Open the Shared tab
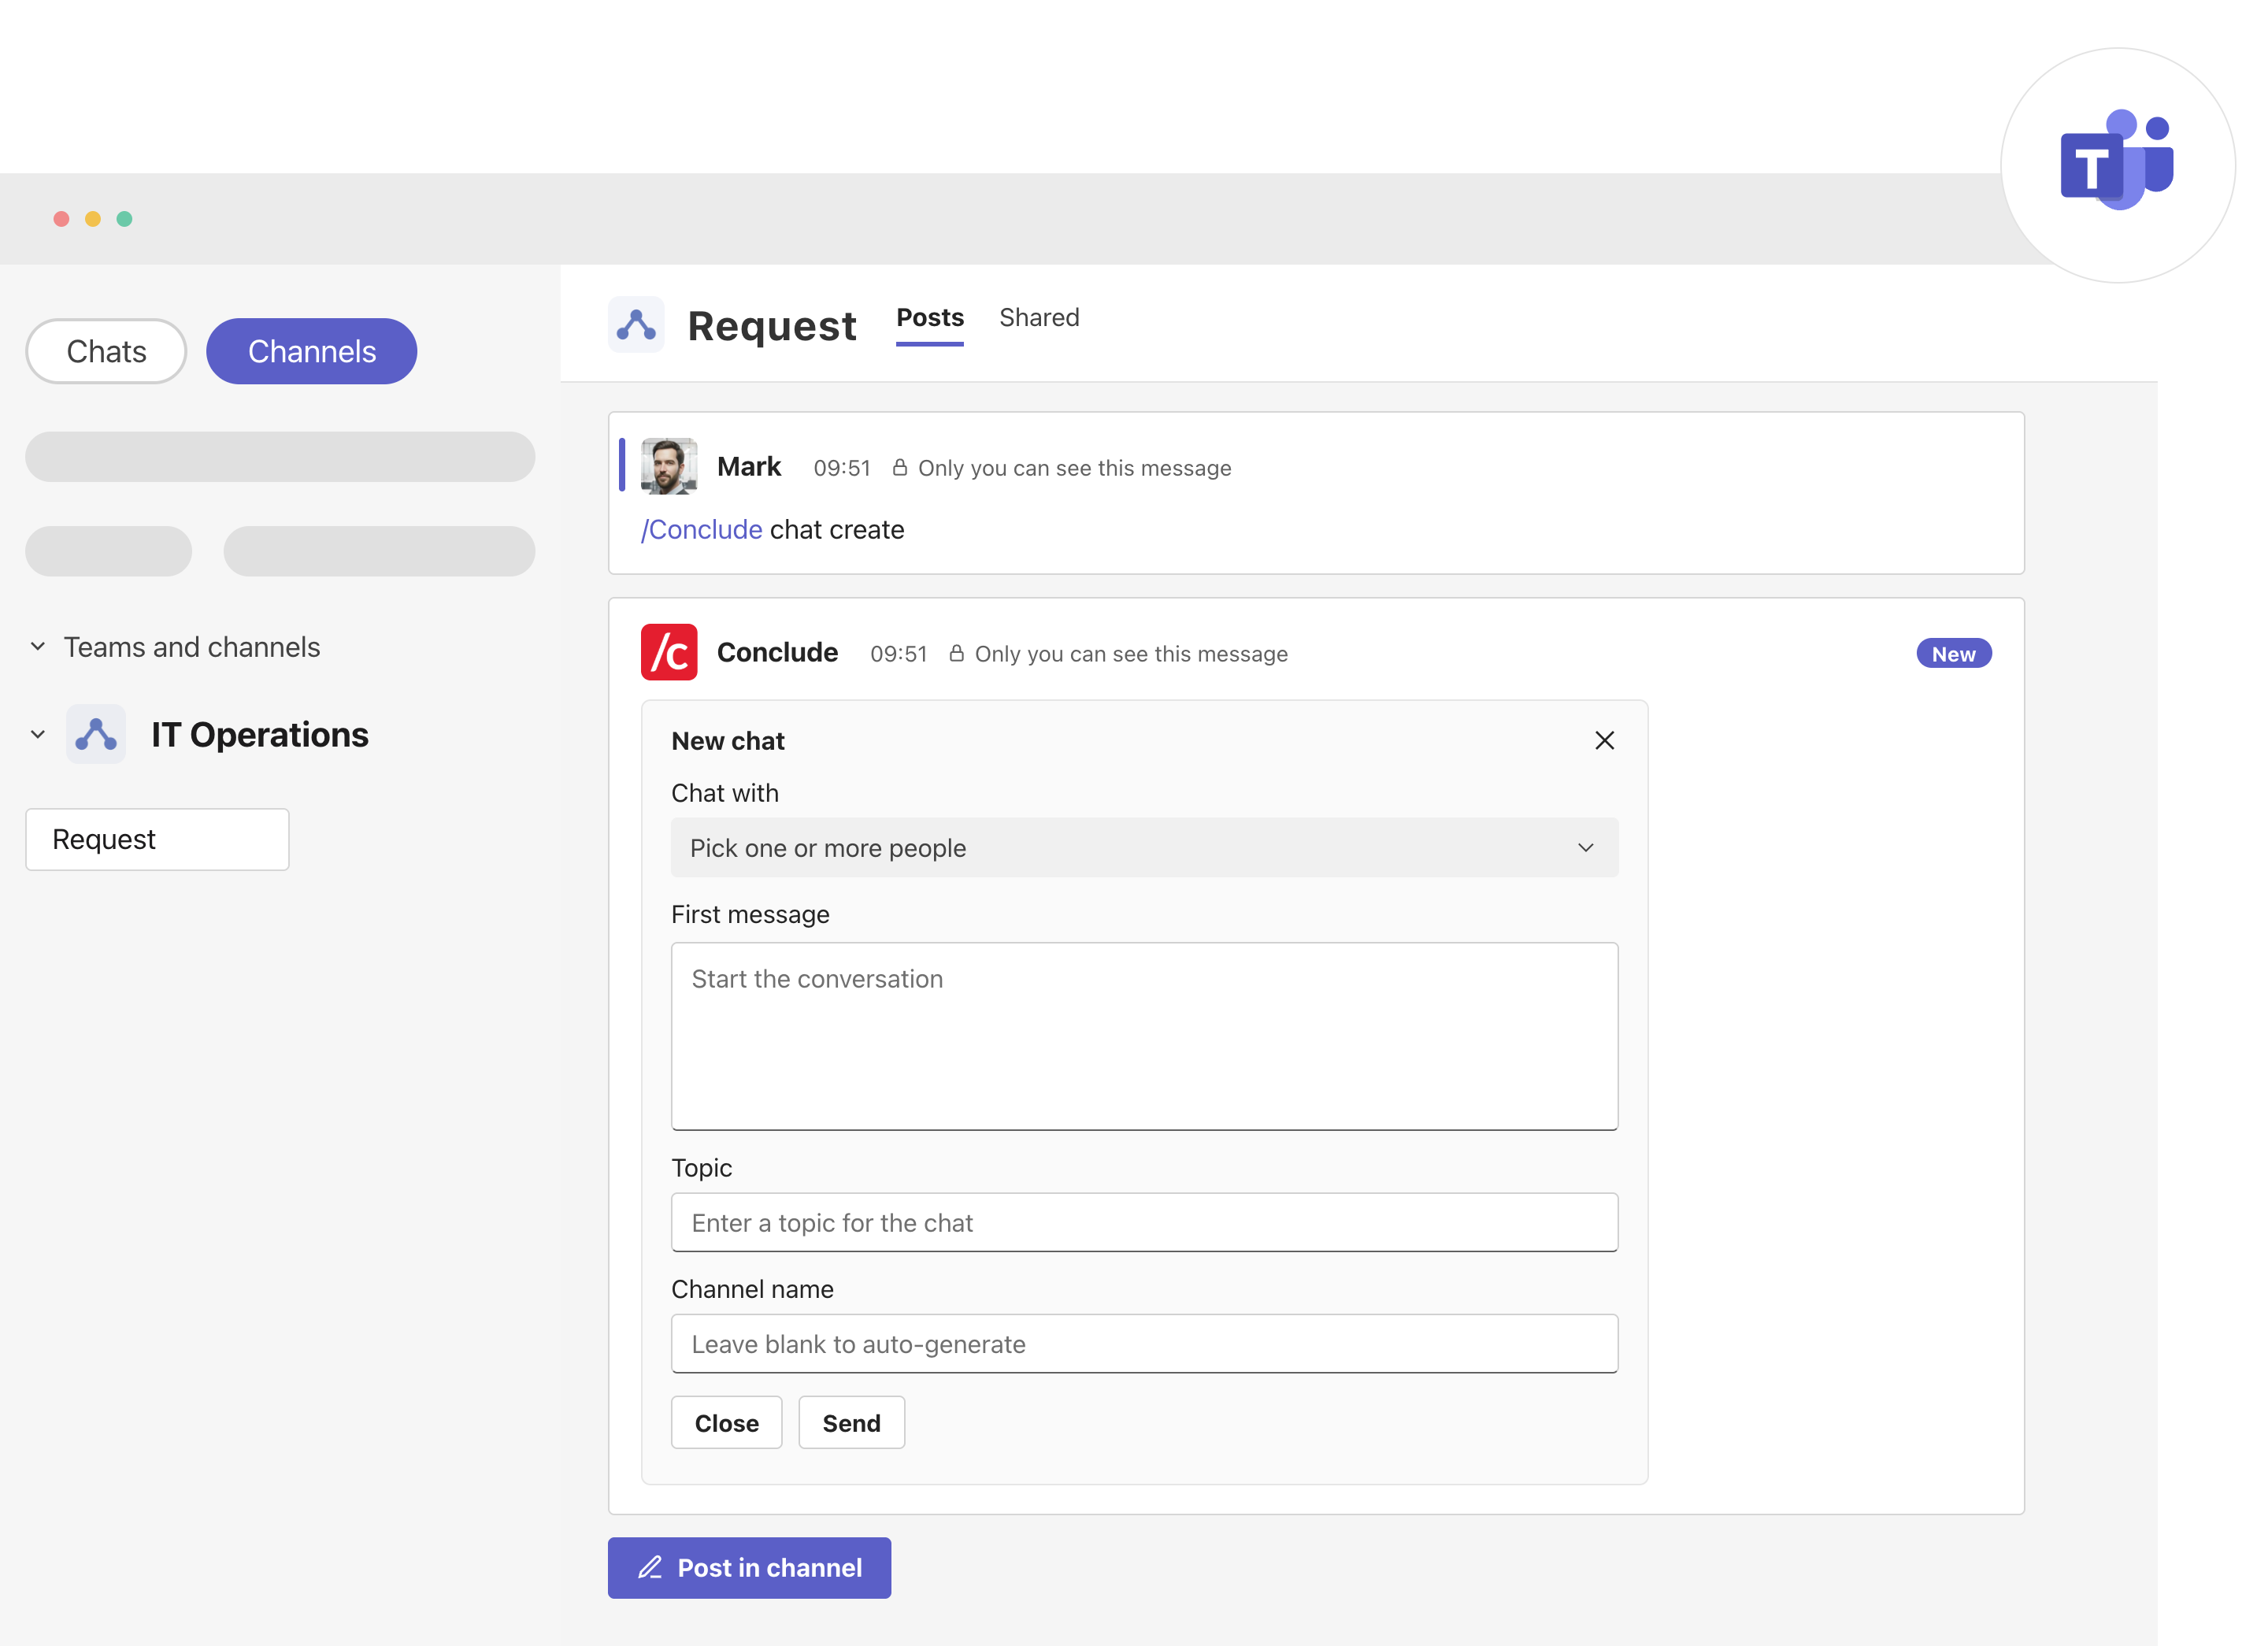 tap(1039, 318)
